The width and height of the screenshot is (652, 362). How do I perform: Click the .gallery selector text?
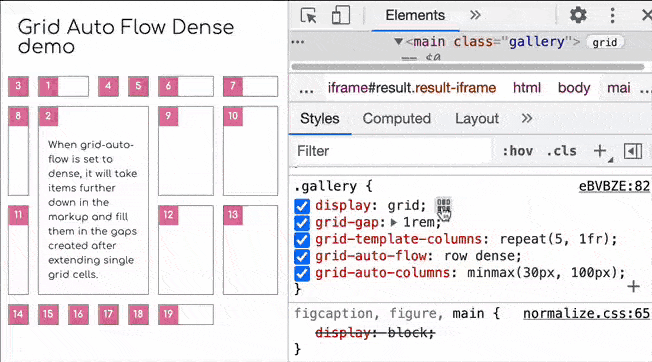coord(326,186)
